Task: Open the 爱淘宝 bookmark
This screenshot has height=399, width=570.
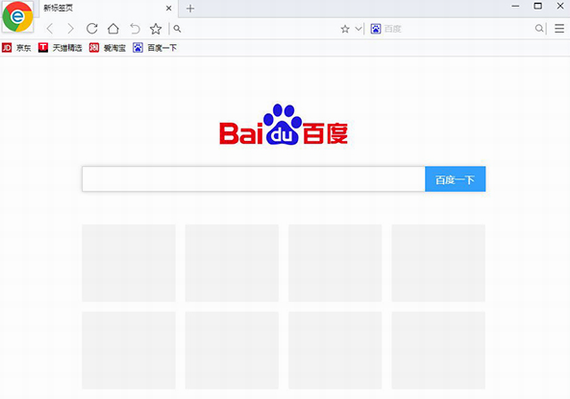Action: (108, 48)
